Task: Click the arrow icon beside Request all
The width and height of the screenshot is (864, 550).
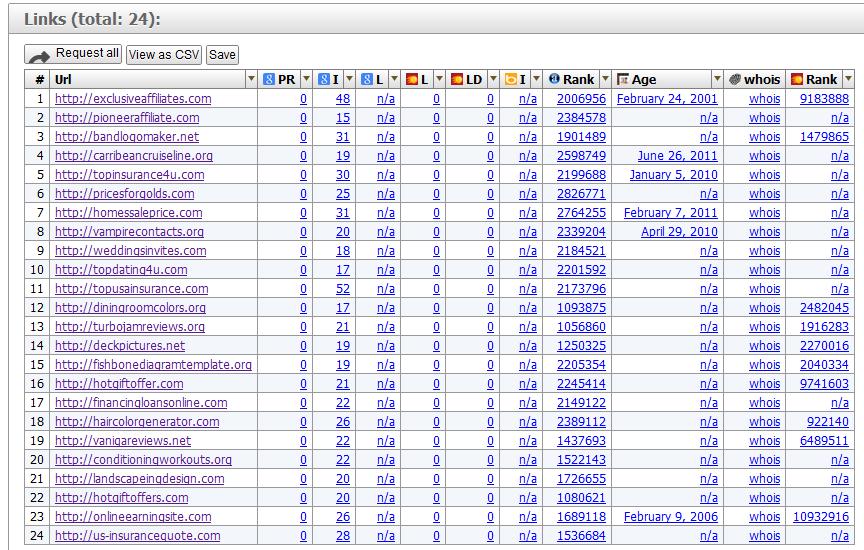Action: pos(39,56)
